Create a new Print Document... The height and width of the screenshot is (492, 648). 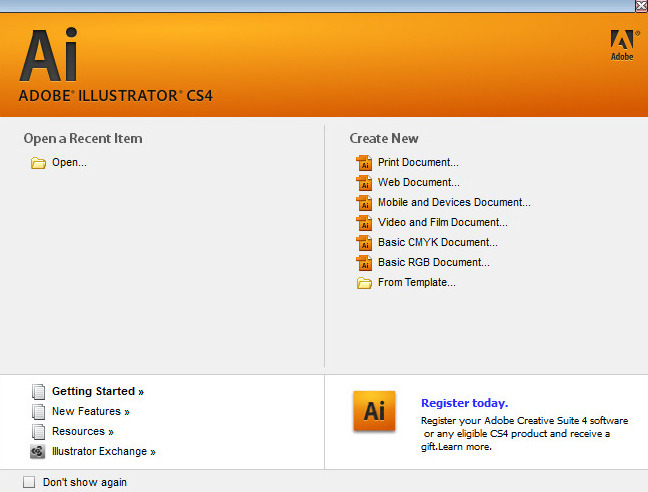[418, 162]
